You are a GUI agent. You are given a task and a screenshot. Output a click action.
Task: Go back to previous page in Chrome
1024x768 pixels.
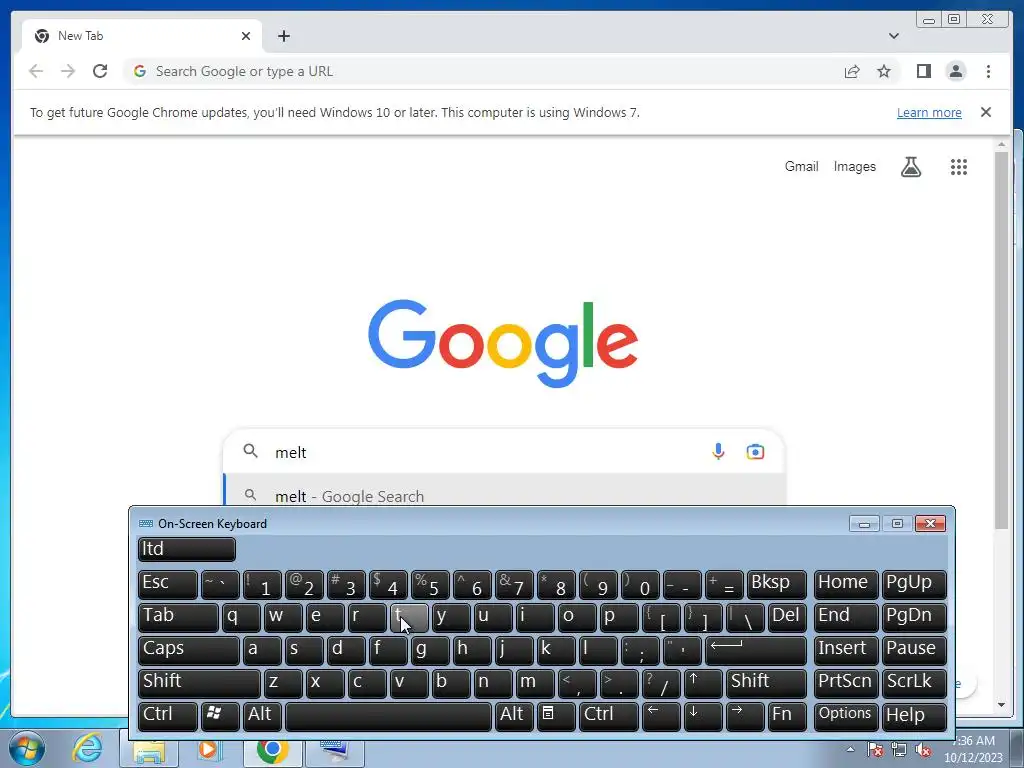click(x=36, y=71)
